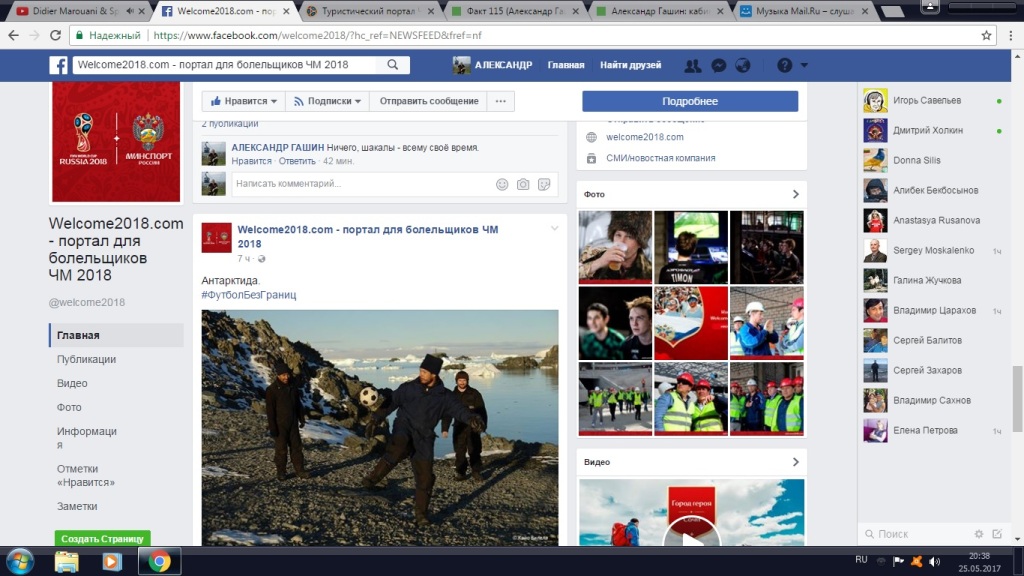Click the Chrome taskbar icon
1024x576 pixels.
click(159, 561)
